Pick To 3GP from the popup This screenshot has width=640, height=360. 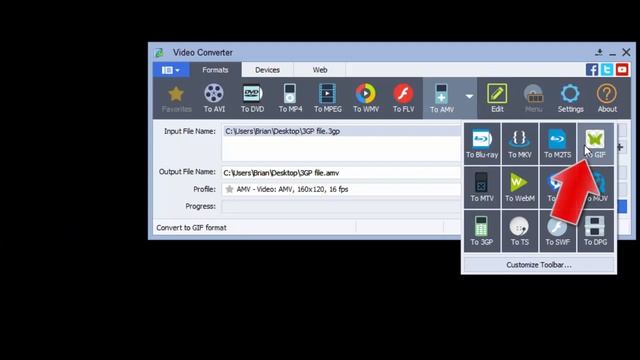coord(482,231)
